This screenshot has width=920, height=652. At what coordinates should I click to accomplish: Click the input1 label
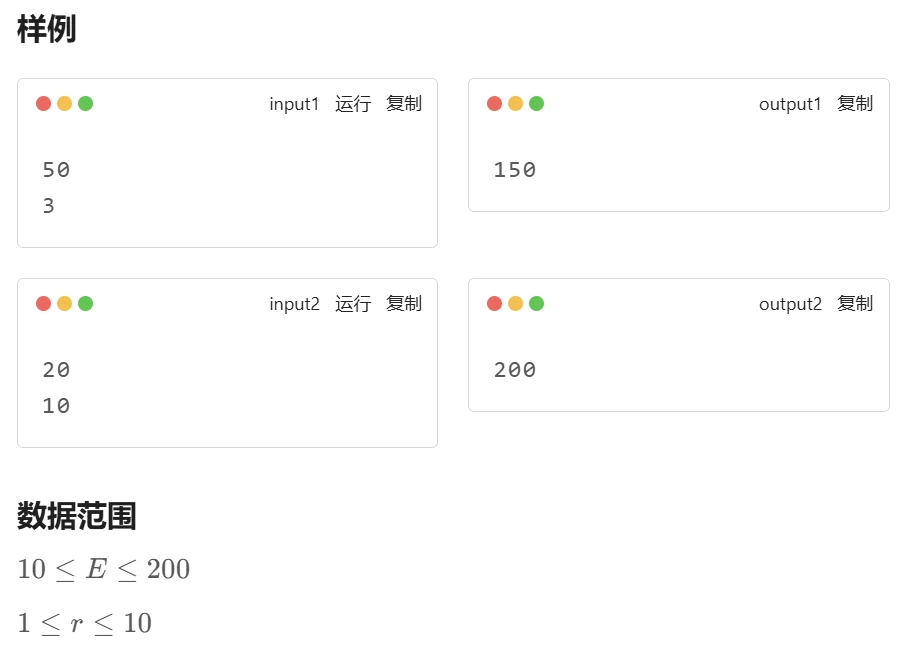[x=294, y=104]
